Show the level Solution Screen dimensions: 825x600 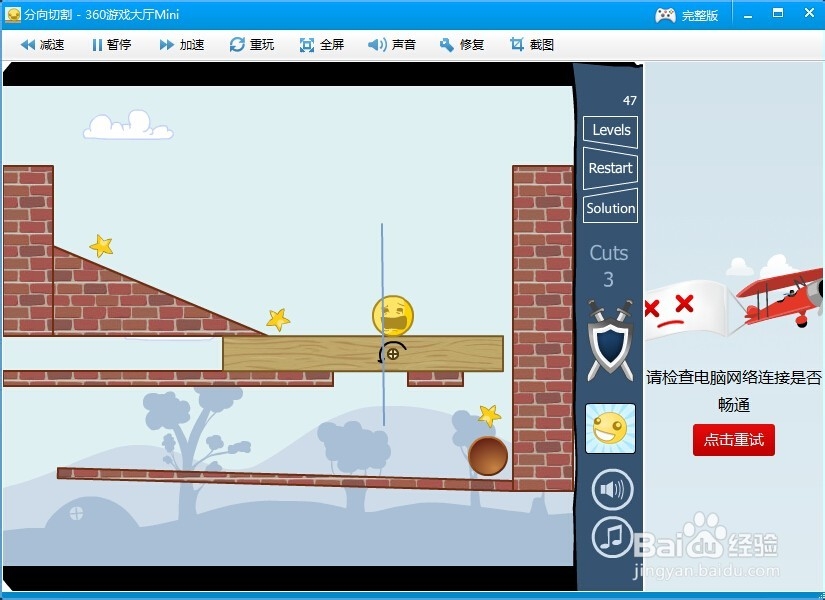click(x=610, y=208)
